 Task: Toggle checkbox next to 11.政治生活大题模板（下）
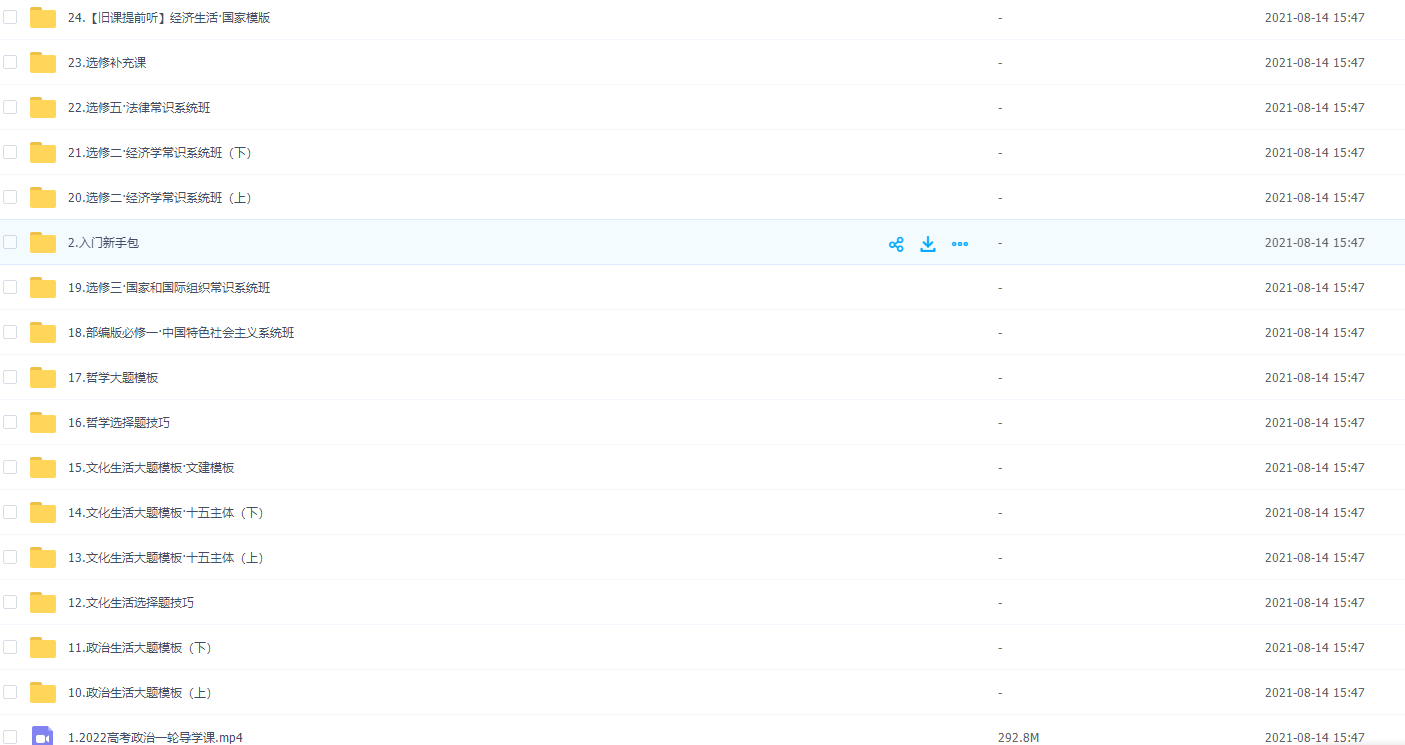[10, 647]
